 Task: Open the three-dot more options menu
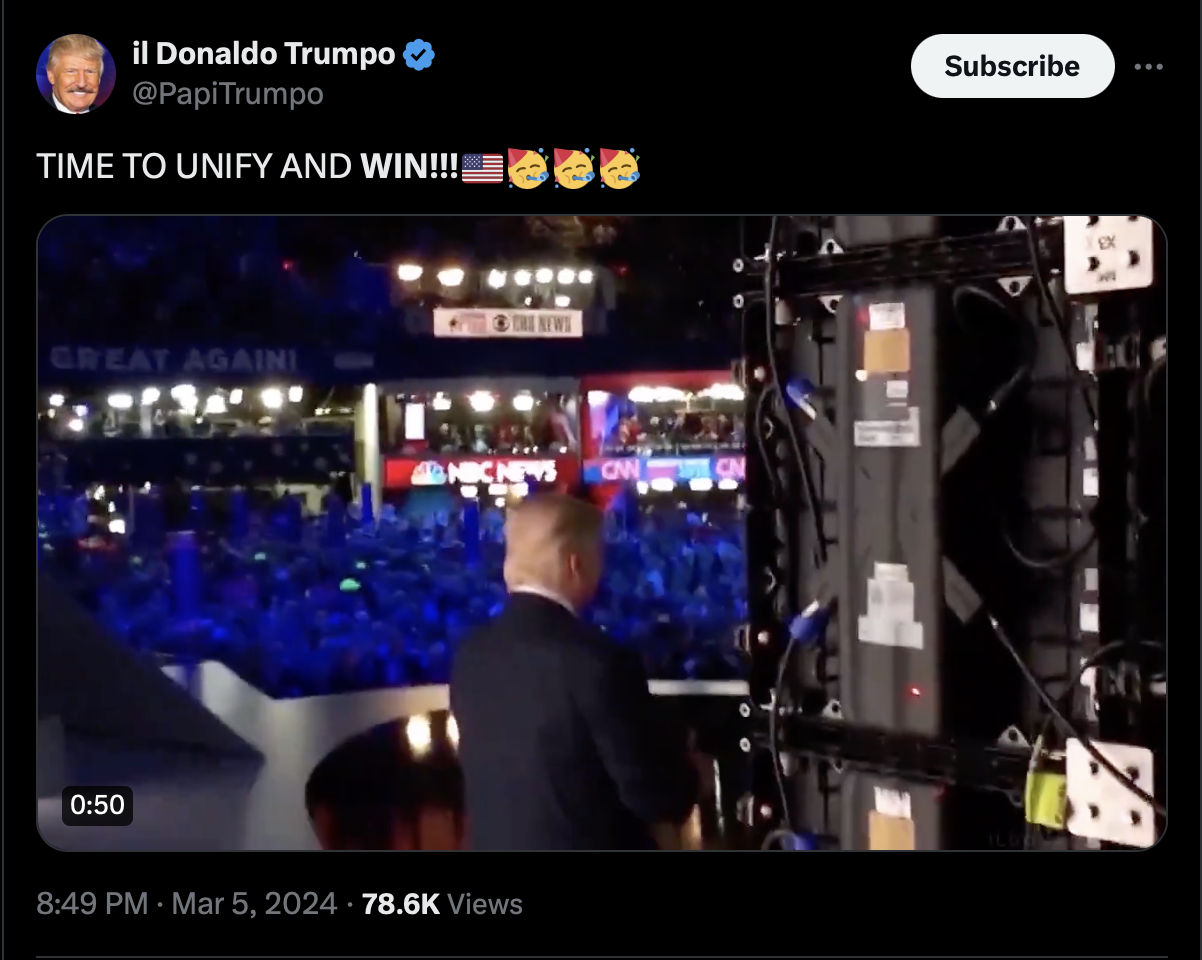1149,67
